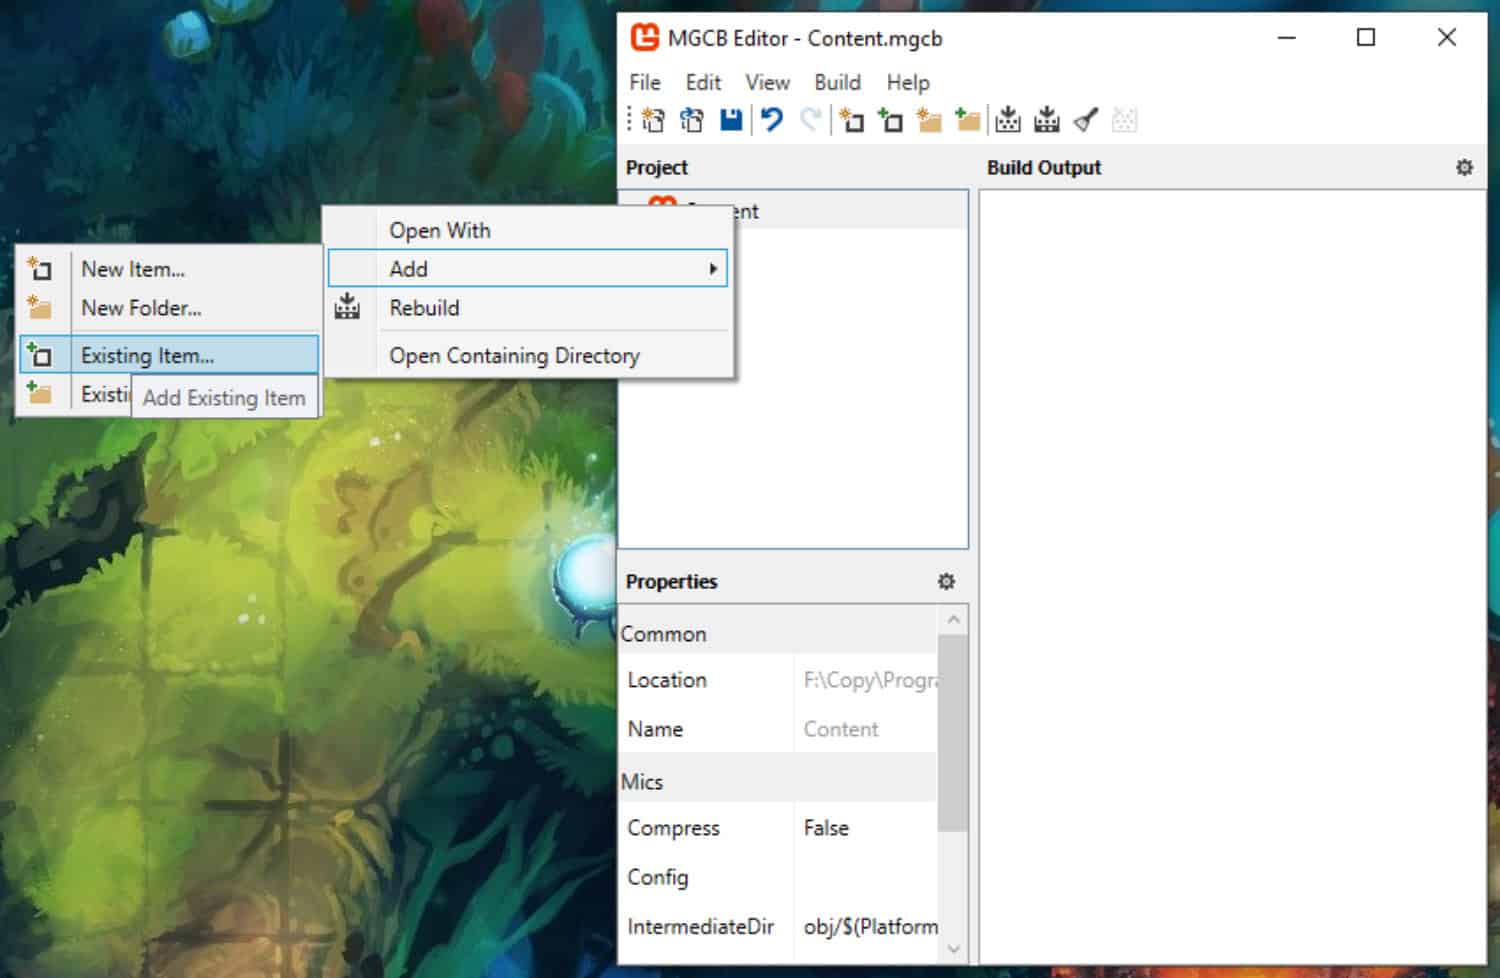Viewport: 1500px width, 978px height.
Task: Open the File menu
Action: [645, 82]
